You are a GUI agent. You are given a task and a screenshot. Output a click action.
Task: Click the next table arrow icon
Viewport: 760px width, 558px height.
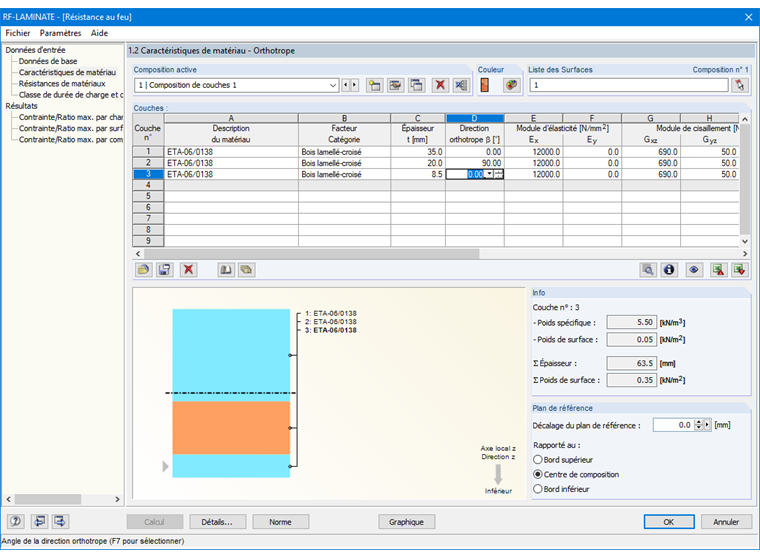coord(60,521)
